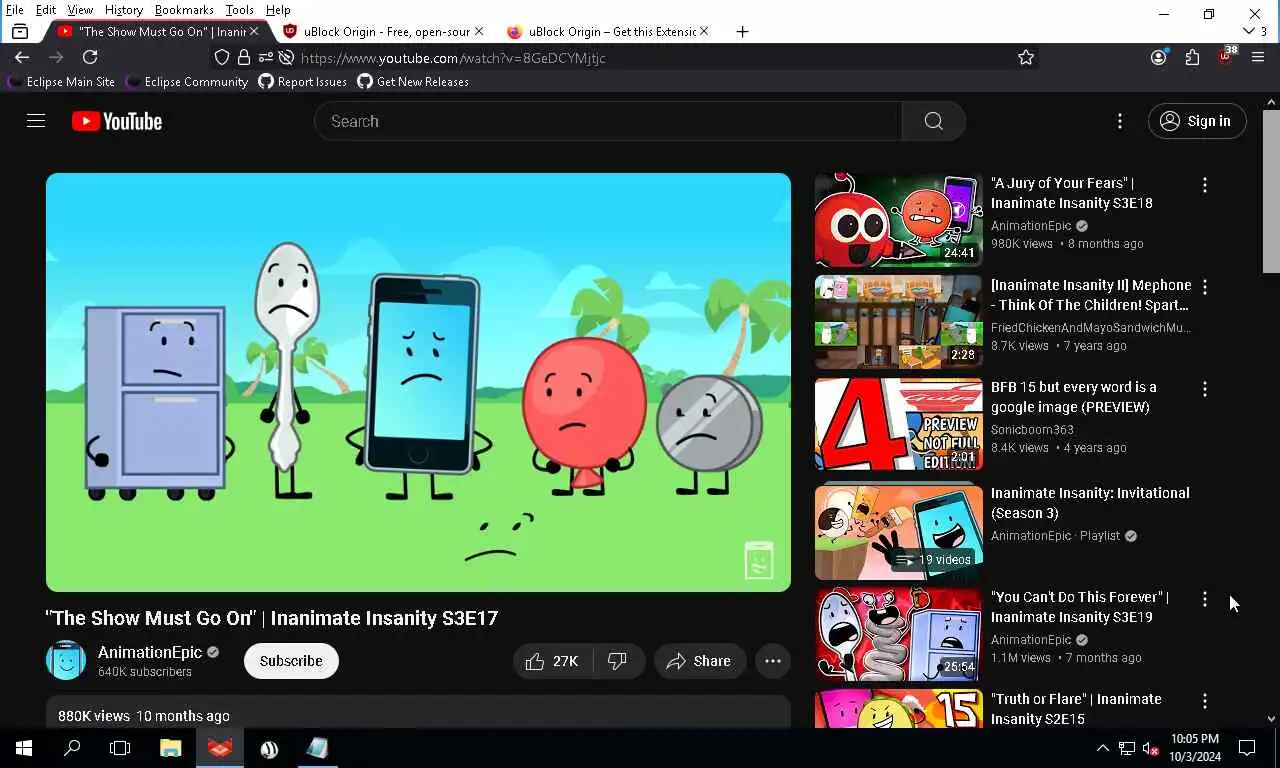Click the page vertical scrollbar thumb
The image size is (1280, 768).
point(1271,190)
